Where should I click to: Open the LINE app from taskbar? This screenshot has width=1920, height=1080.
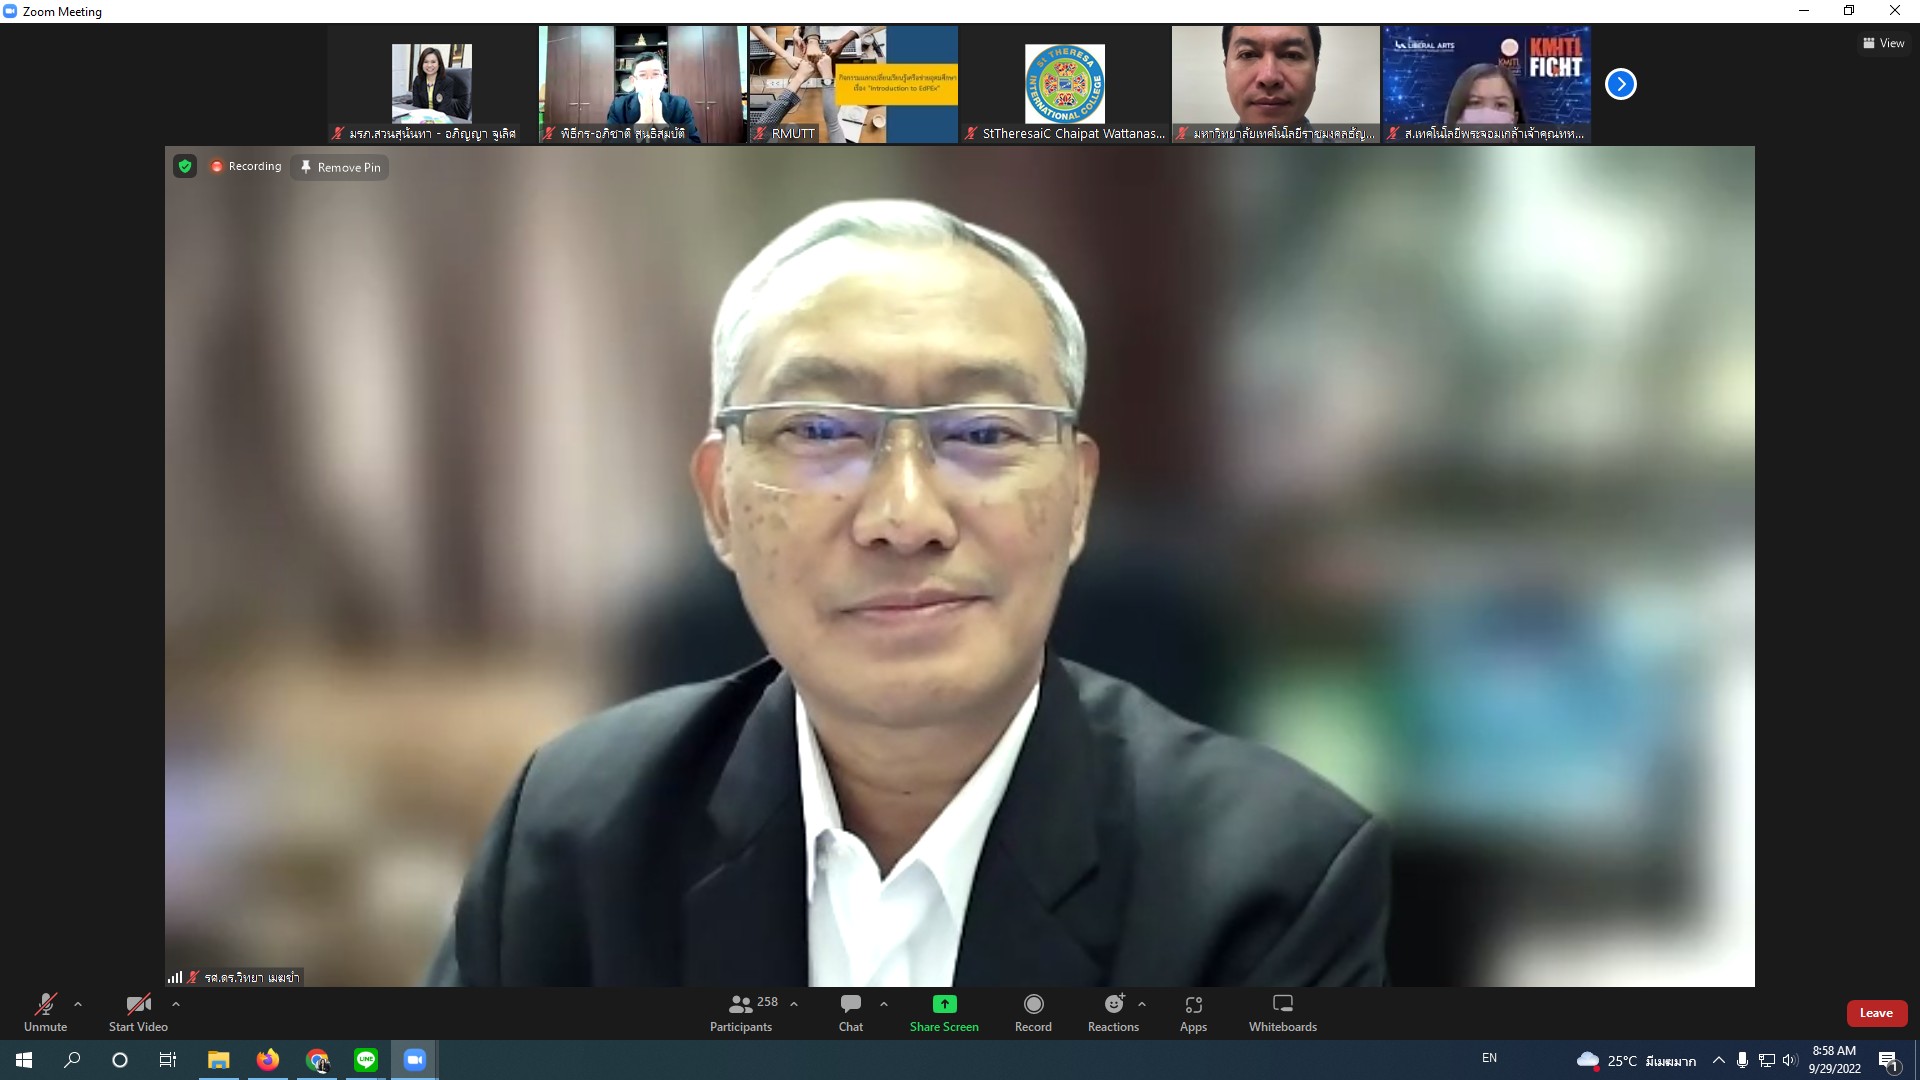366,1059
